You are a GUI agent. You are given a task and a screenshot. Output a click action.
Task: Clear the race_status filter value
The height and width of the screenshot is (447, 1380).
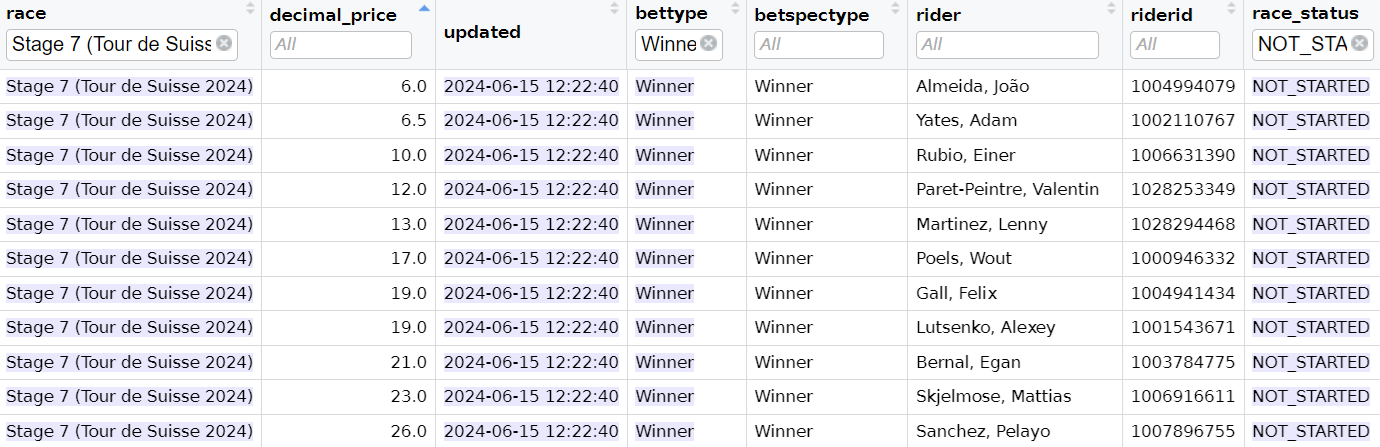[x=1360, y=44]
